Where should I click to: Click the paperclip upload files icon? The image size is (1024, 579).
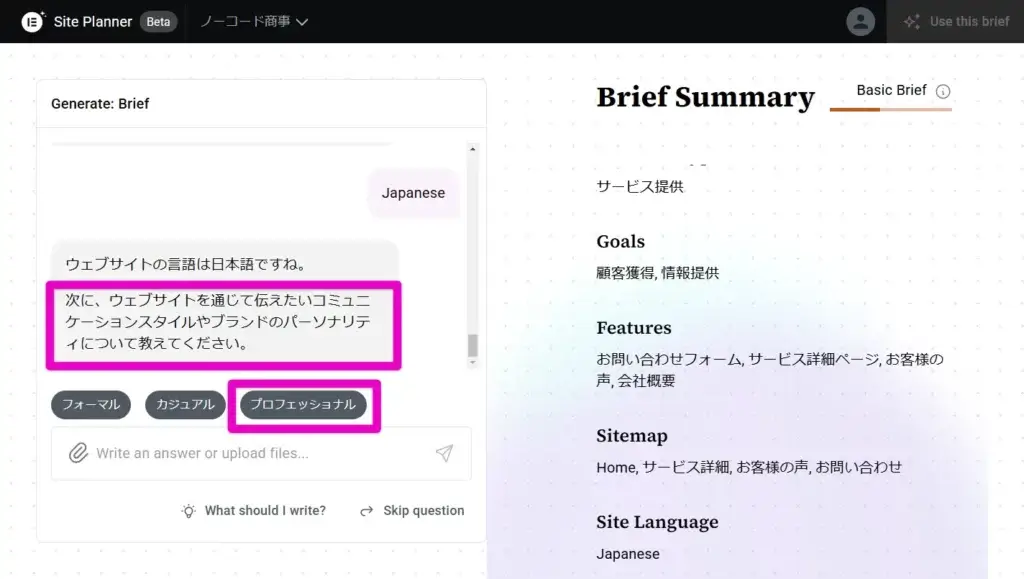[x=78, y=453]
